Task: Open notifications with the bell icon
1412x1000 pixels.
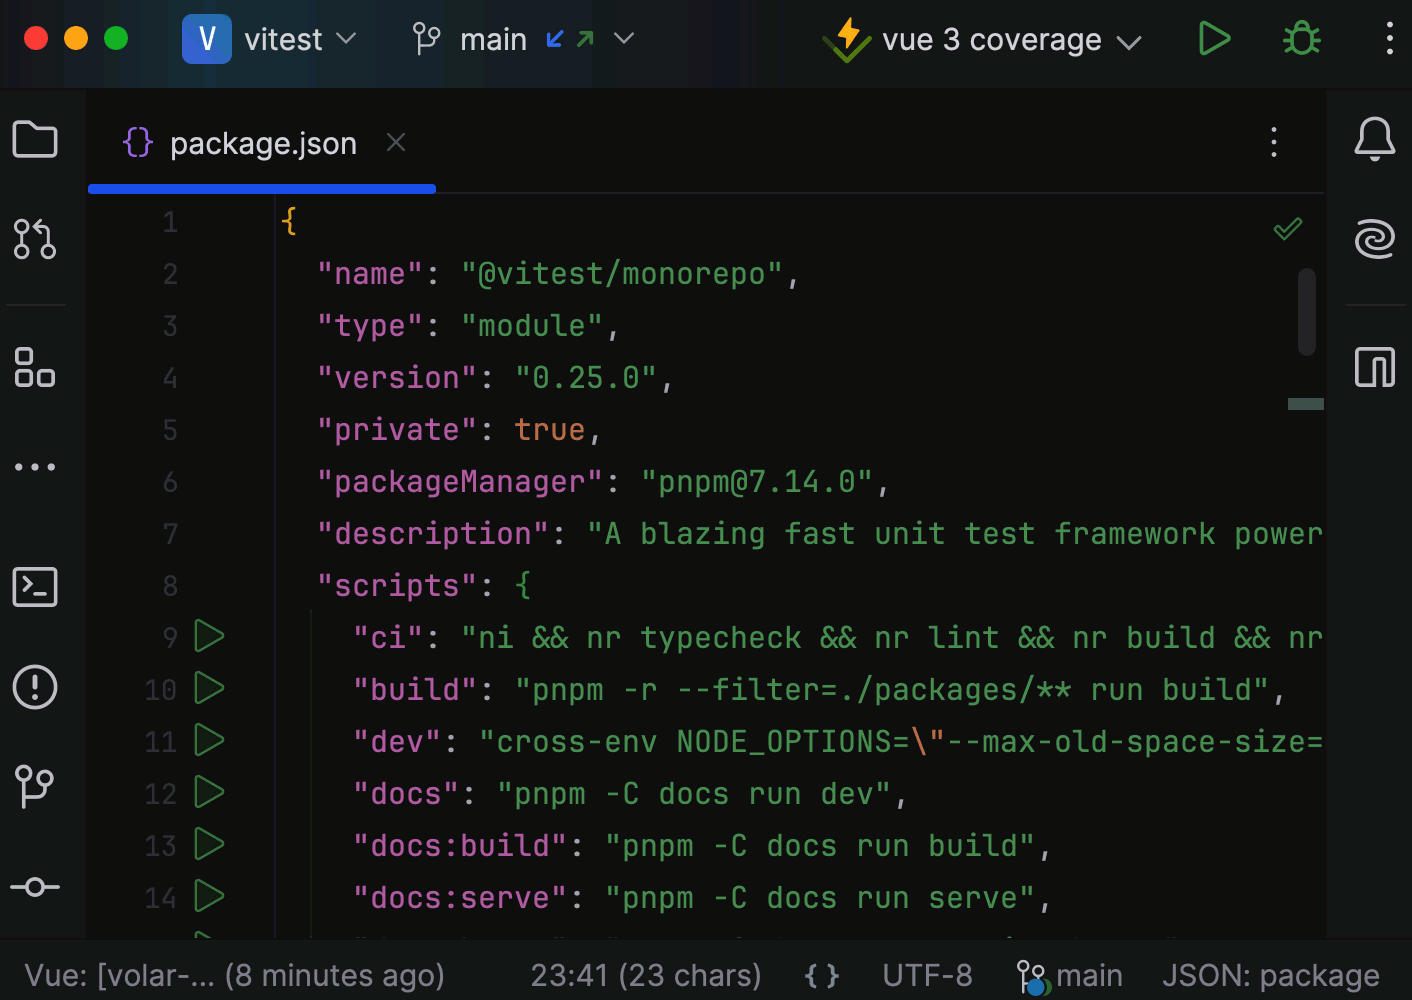Action: (1375, 140)
